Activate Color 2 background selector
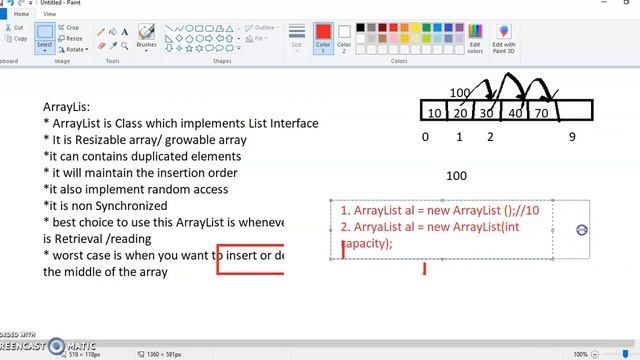Screen dimensions: 640x360 [344, 38]
